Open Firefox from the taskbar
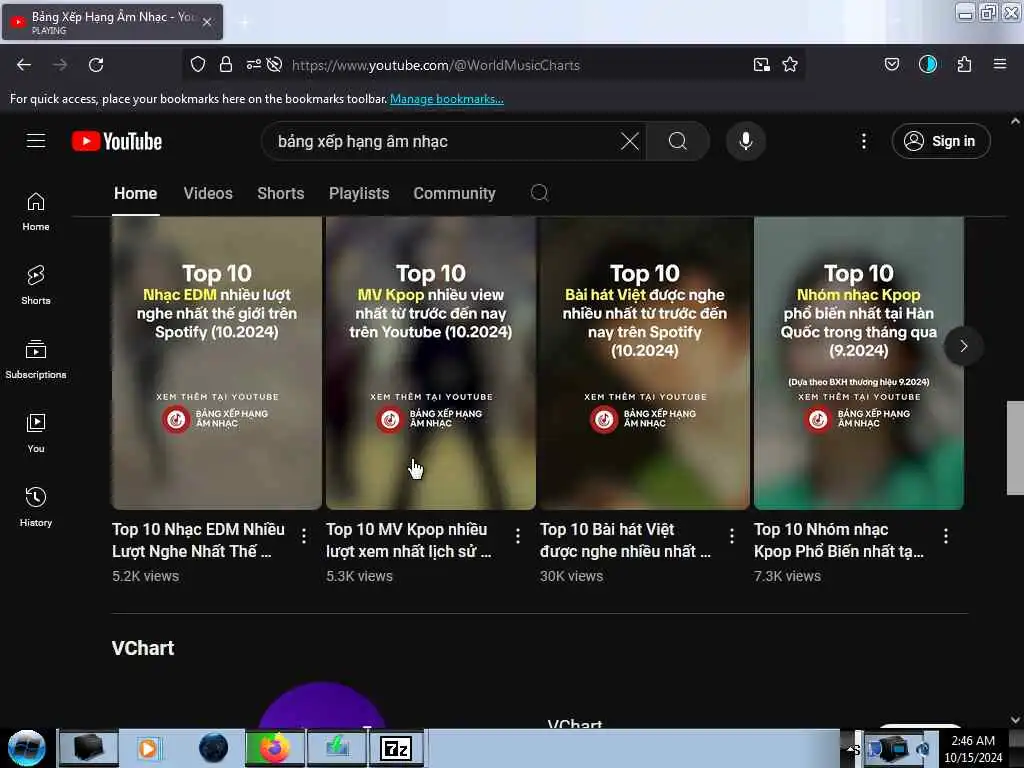This screenshot has height=768, width=1024. click(275, 748)
